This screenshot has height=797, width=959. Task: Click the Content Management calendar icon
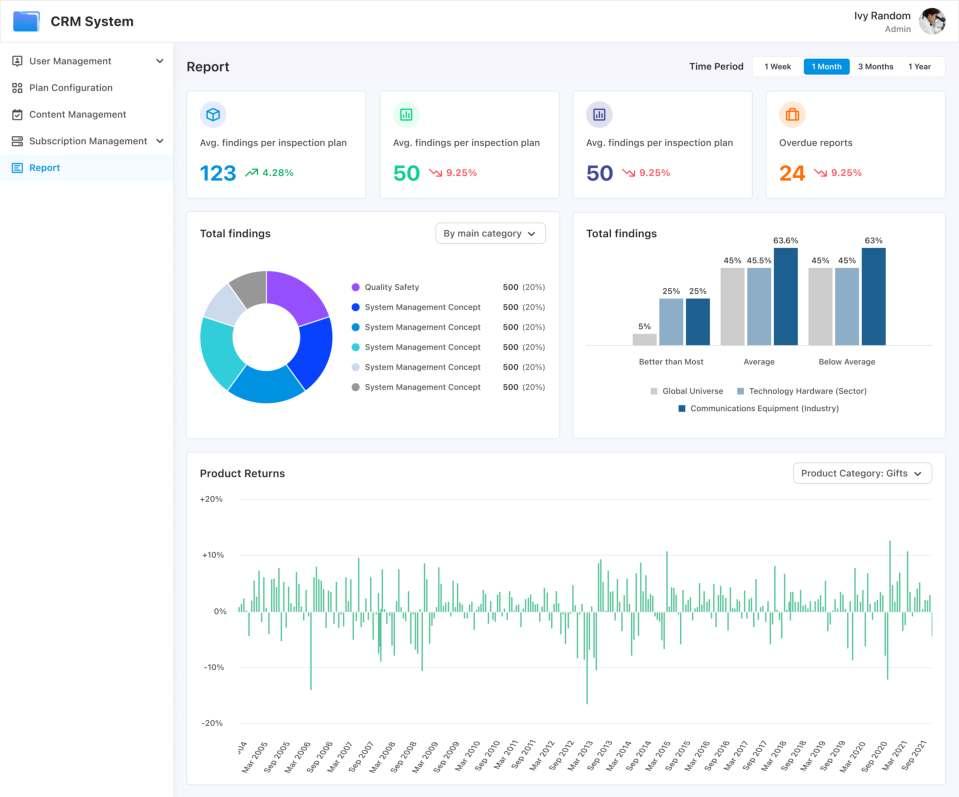click(x=17, y=114)
